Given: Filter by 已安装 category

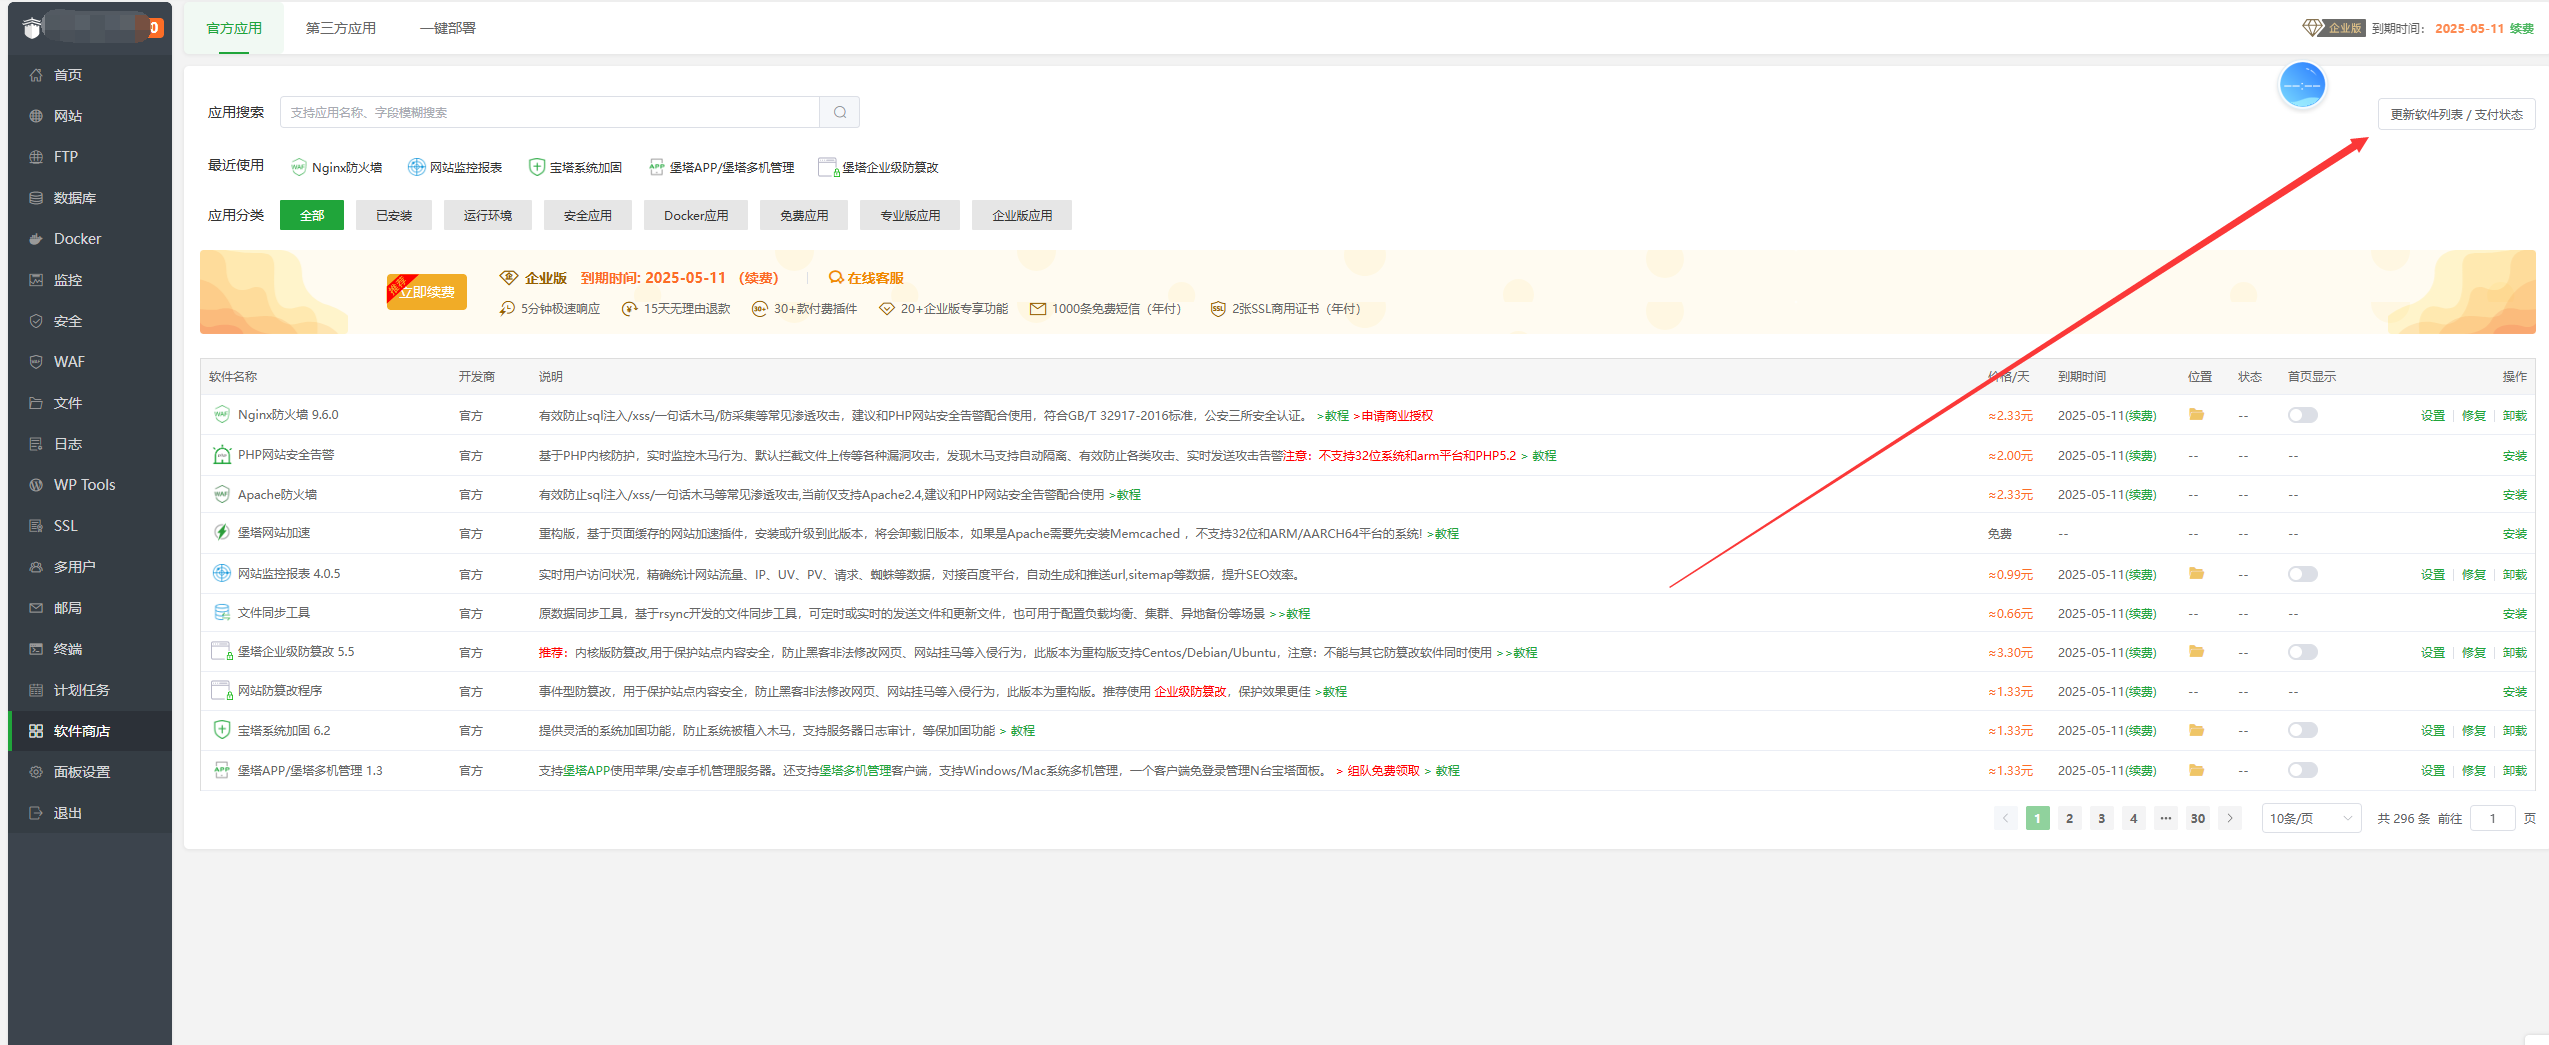Looking at the screenshot, I should [x=394, y=215].
